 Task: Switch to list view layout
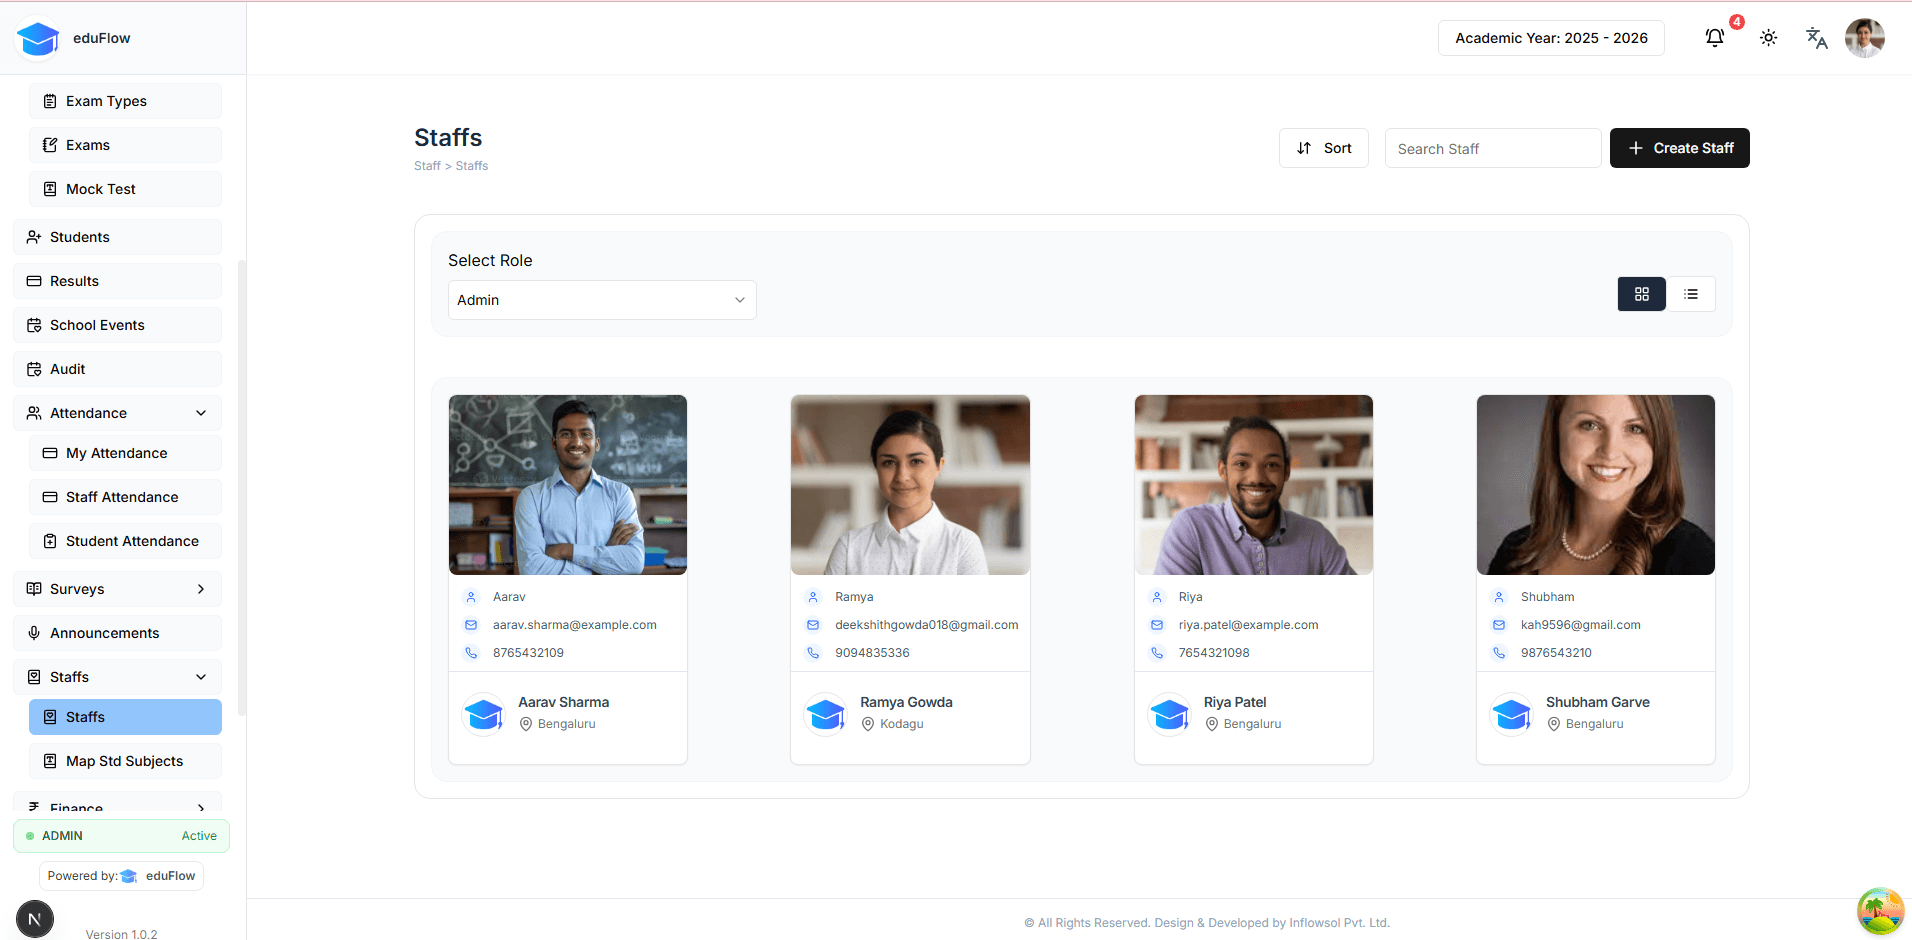(1691, 294)
